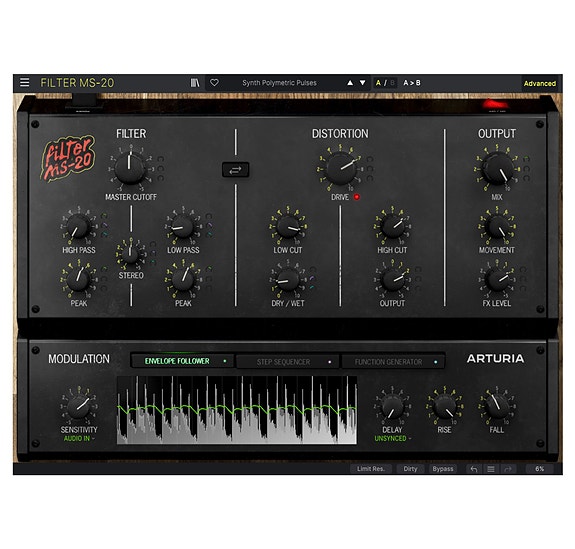Toggle the Bypass button

point(443,469)
